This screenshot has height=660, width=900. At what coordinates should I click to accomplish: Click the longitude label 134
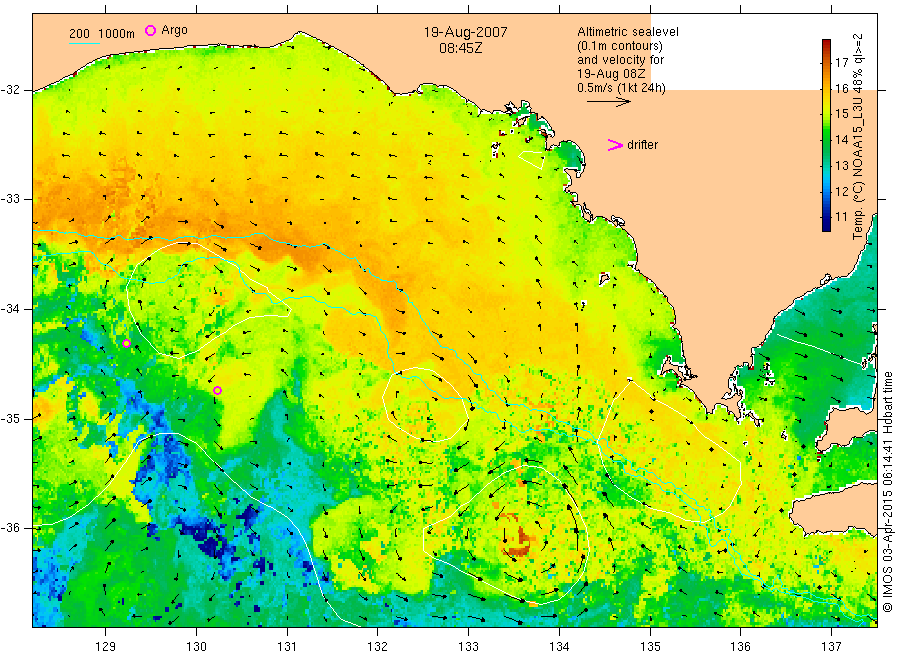pos(559,647)
